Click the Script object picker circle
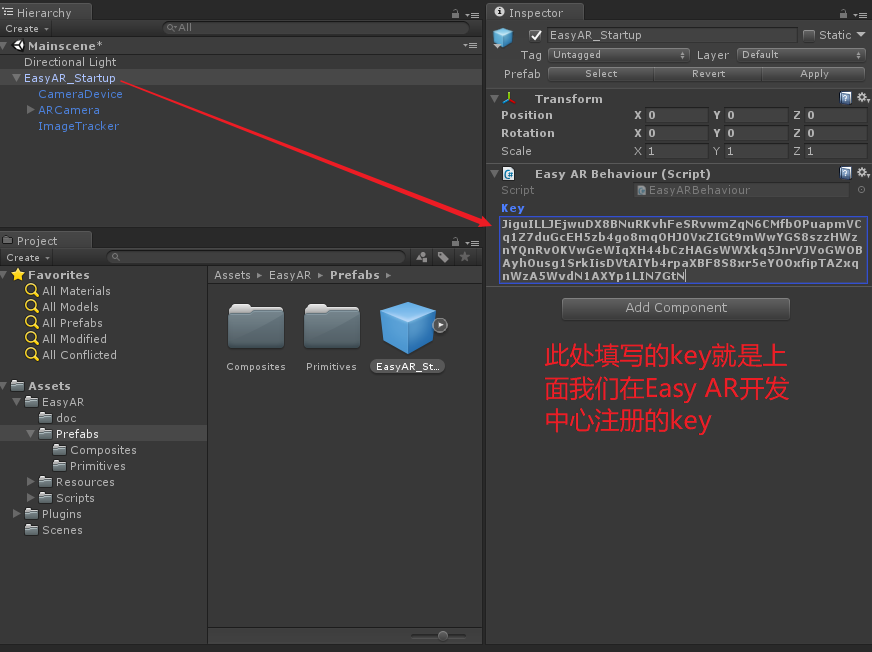Image resolution: width=872 pixels, height=652 pixels. 861,190
